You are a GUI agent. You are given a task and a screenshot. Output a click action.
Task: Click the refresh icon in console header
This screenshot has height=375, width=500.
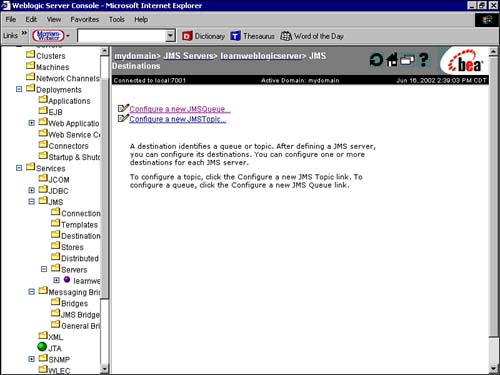[x=377, y=60]
